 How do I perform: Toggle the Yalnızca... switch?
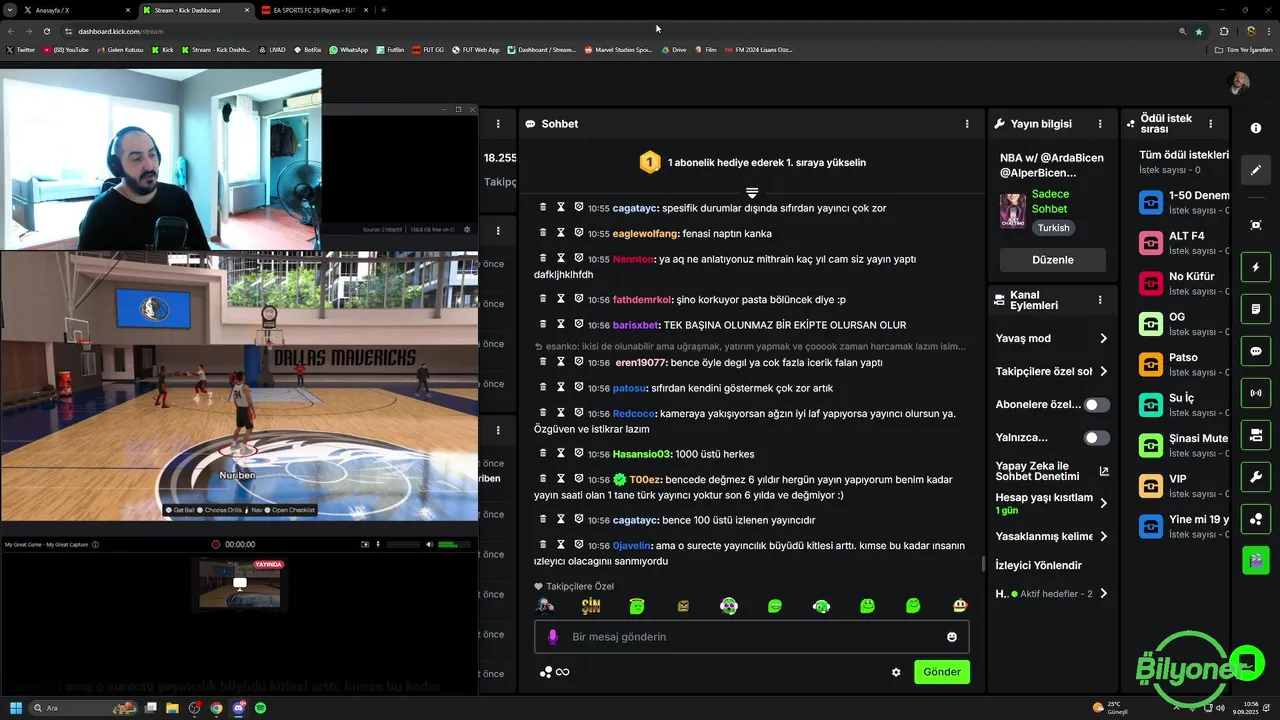1097,438
